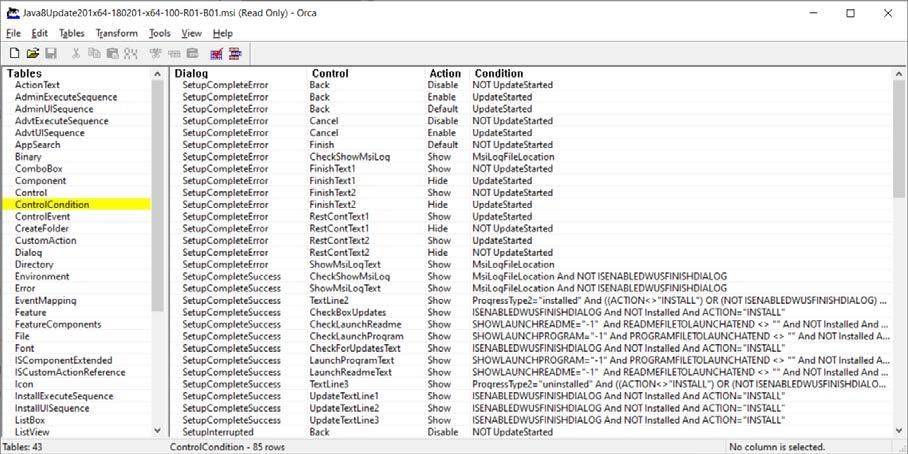The image size is (908, 454).
Task: Select the Font table
Action: point(24,348)
